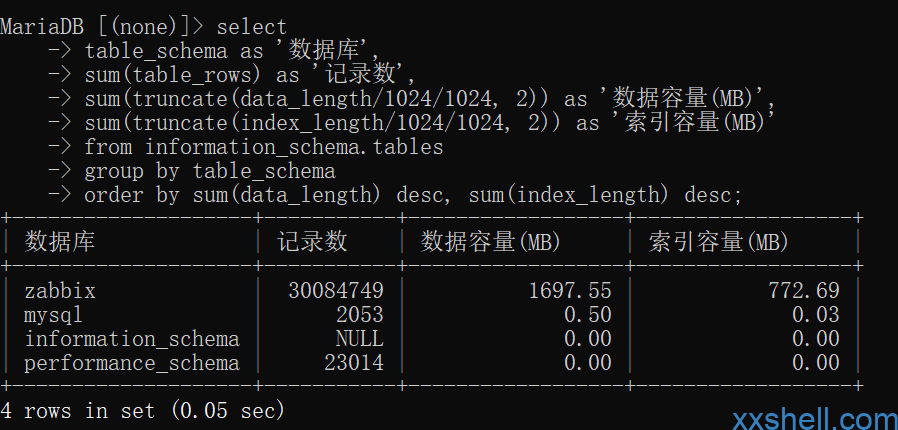Screen dimensions: 898x430
Task: Open the xxshell.com watermark link
Action: 815,420
